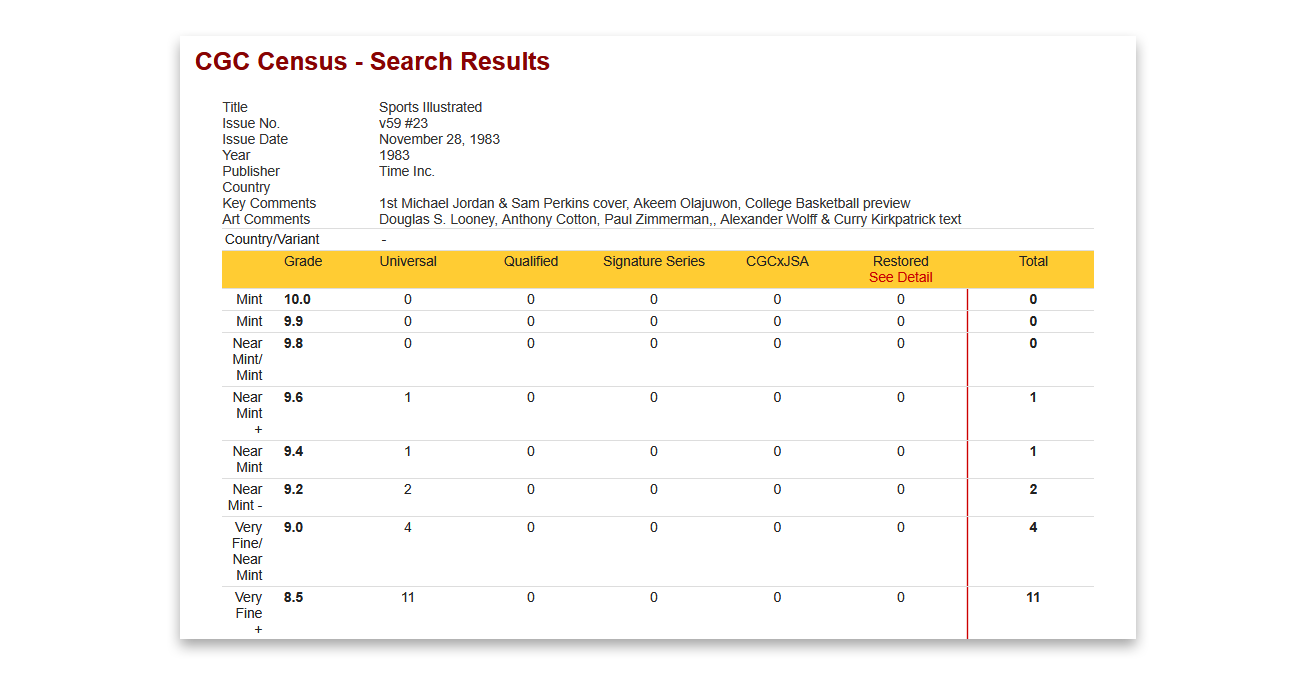Image resolution: width=1316 pixels, height=675 pixels.
Task: Click the Qualified column header
Action: click(531, 261)
